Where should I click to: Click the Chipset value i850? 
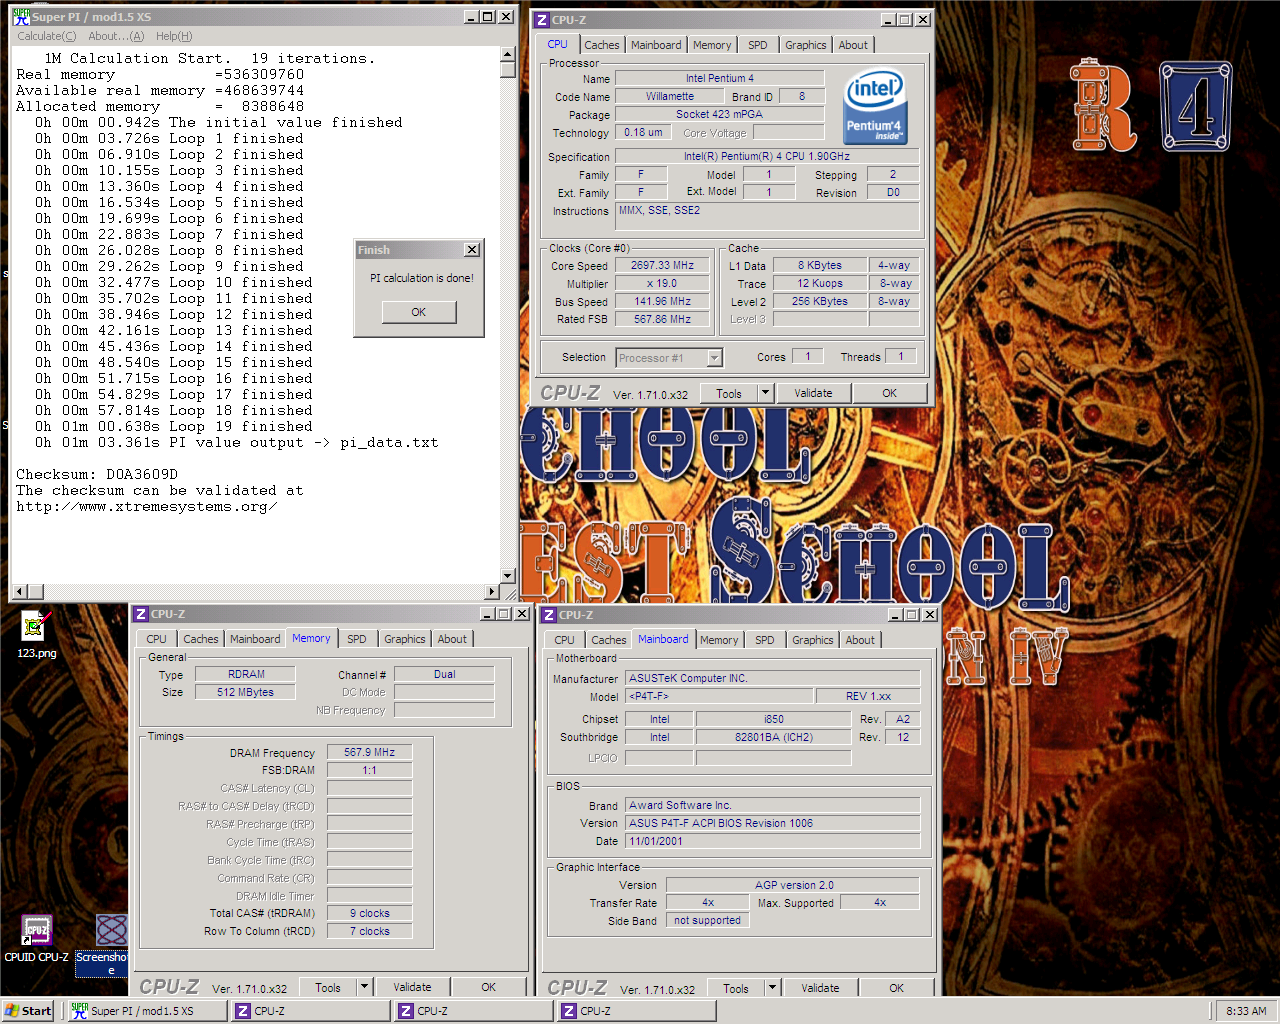[x=774, y=719]
